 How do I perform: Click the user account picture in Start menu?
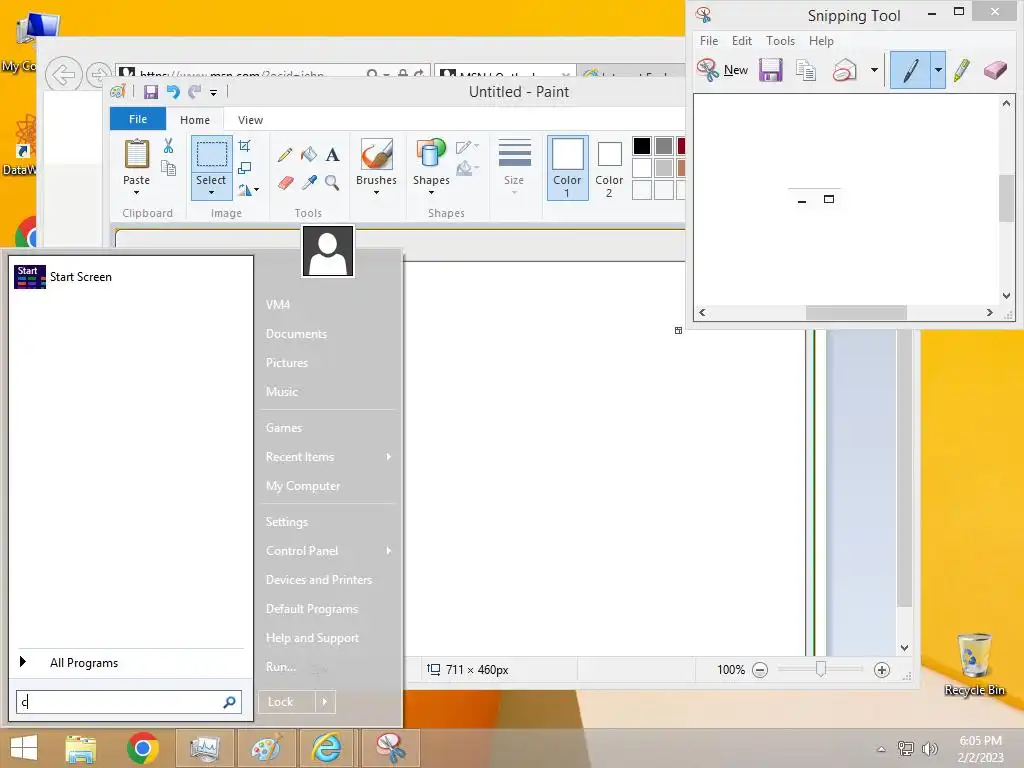pyautogui.click(x=328, y=251)
